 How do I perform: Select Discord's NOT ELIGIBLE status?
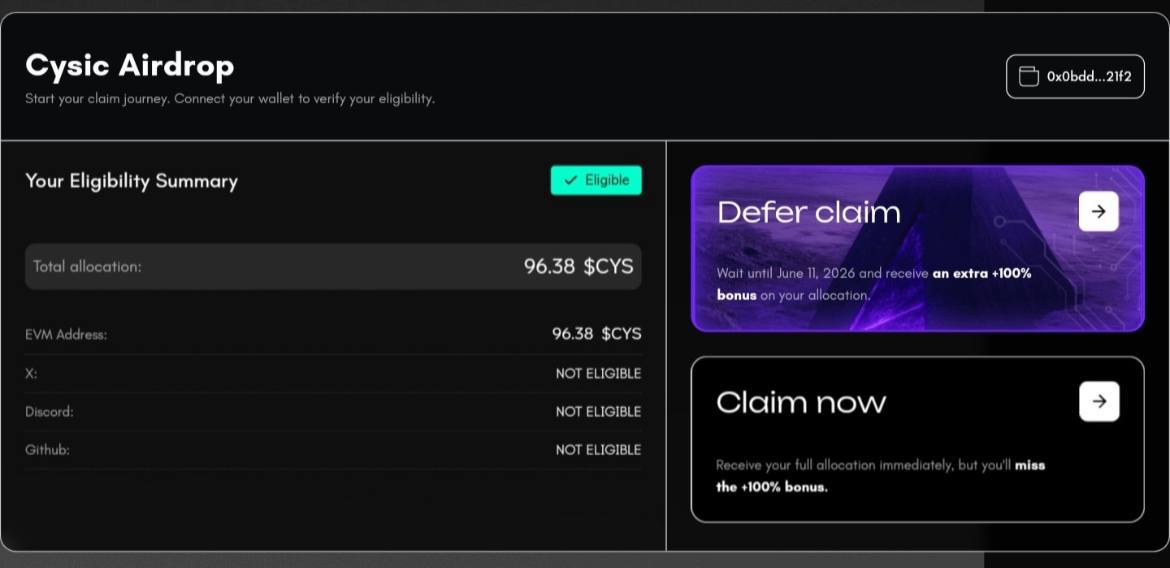[x=598, y=411]
